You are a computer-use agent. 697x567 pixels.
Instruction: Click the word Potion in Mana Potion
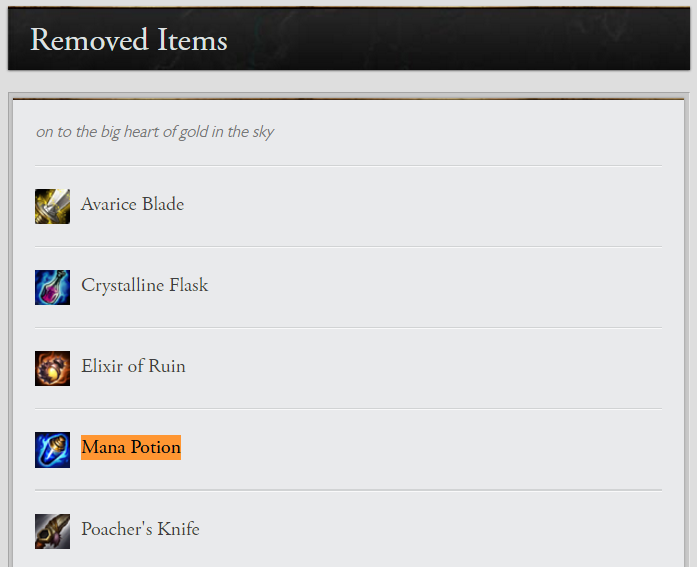[155, 447]
